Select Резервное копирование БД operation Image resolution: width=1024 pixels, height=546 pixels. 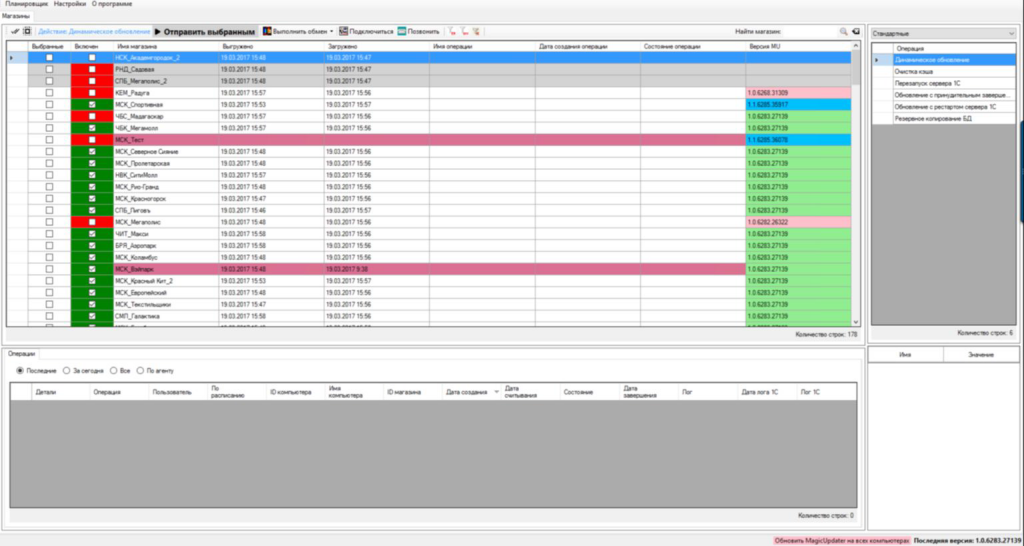(954, 118)
